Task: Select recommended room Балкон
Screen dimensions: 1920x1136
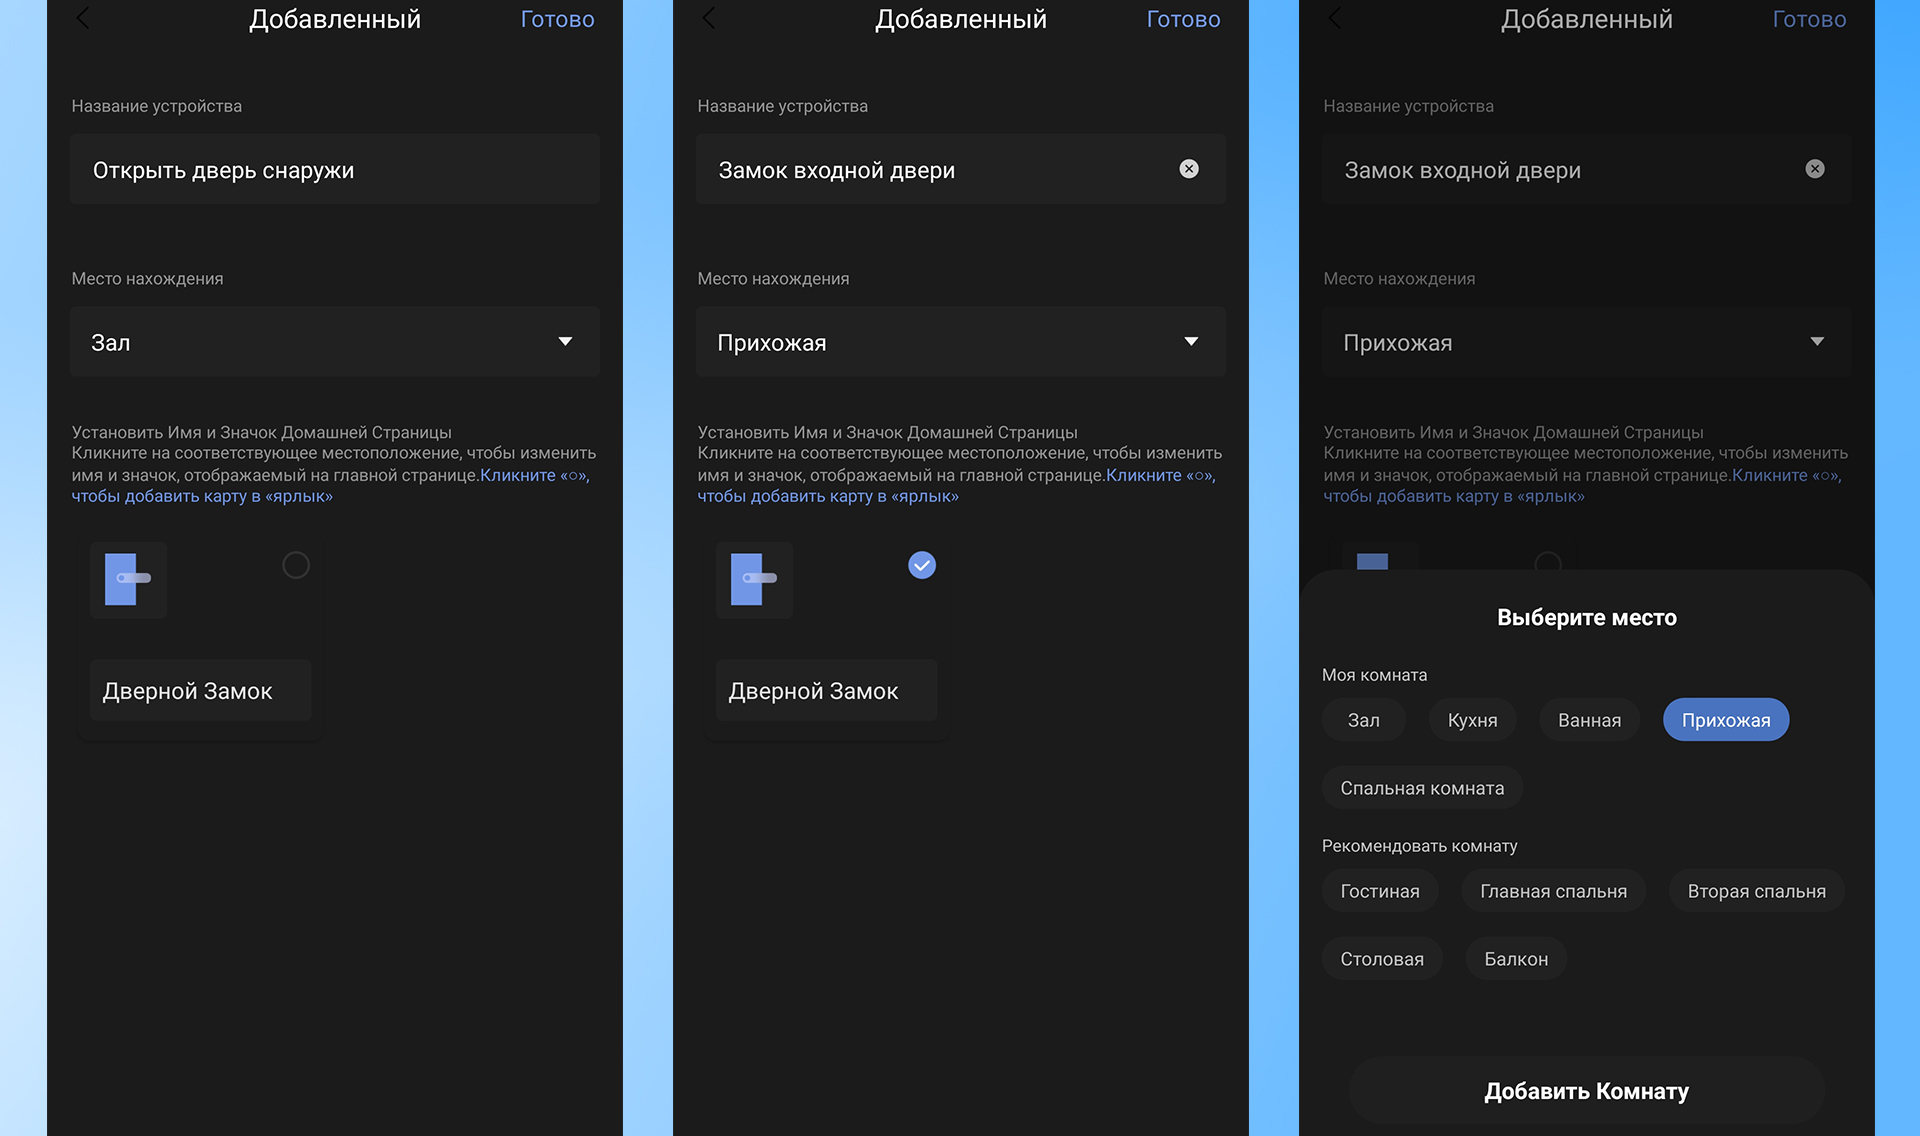Action: 1515,959
